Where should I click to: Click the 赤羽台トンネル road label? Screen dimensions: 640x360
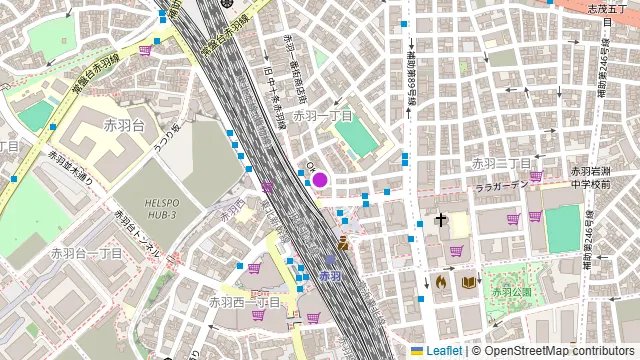[x=137, y=233]
